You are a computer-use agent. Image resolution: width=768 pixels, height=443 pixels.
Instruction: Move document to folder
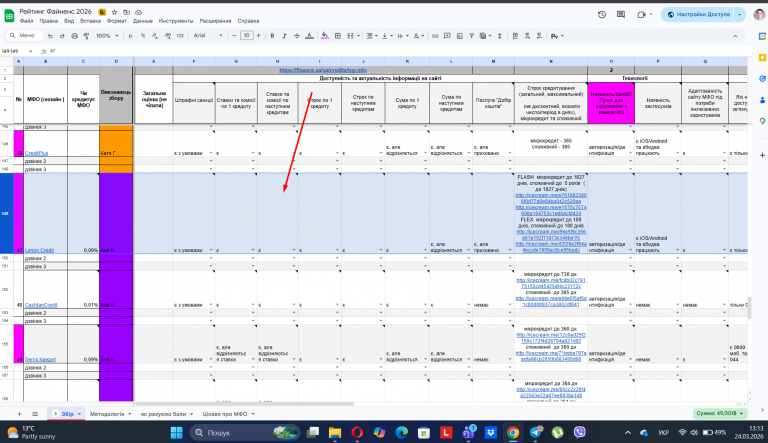pos(126,12)
